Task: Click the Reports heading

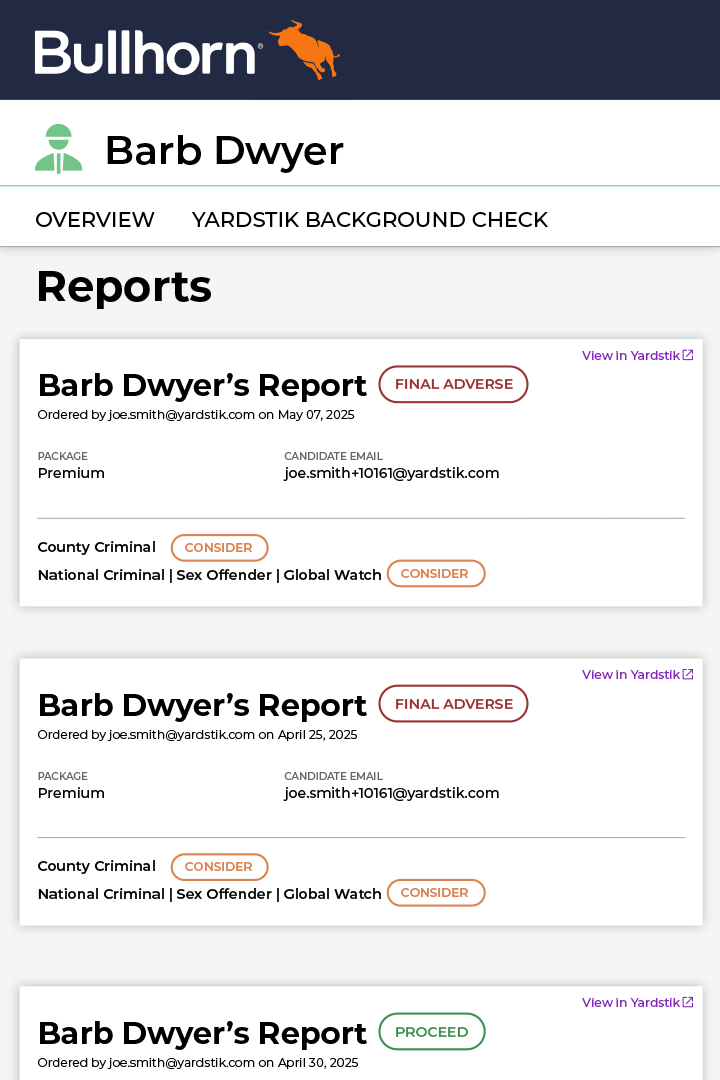Action: point(124,287)
